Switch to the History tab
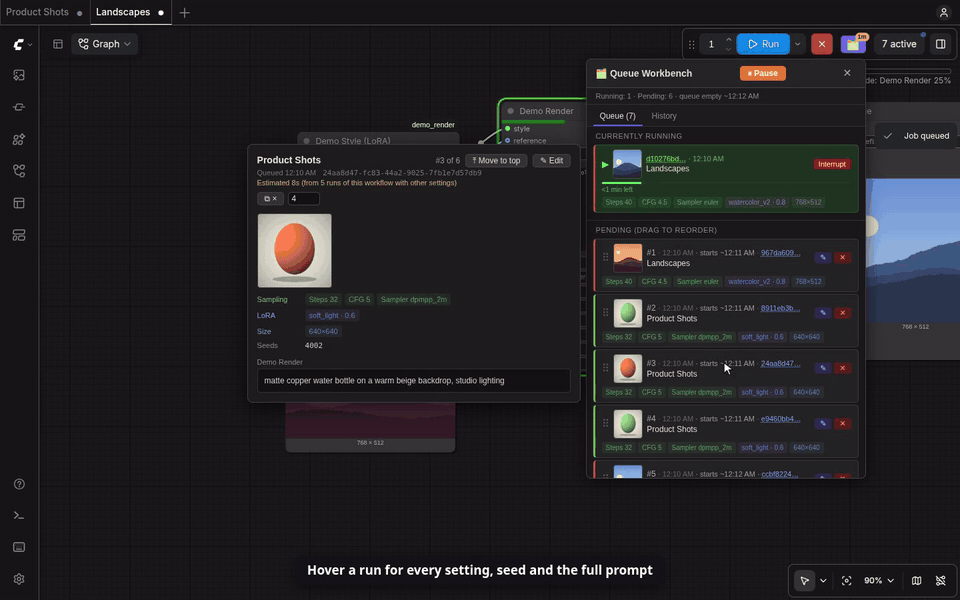This screenshot has height=600, width=960. [x=664, y=116]
